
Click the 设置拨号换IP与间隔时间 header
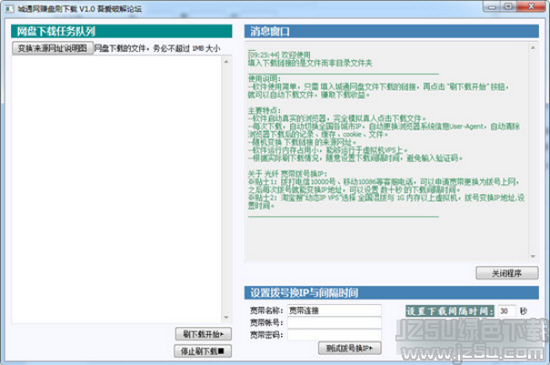[391, 293]
